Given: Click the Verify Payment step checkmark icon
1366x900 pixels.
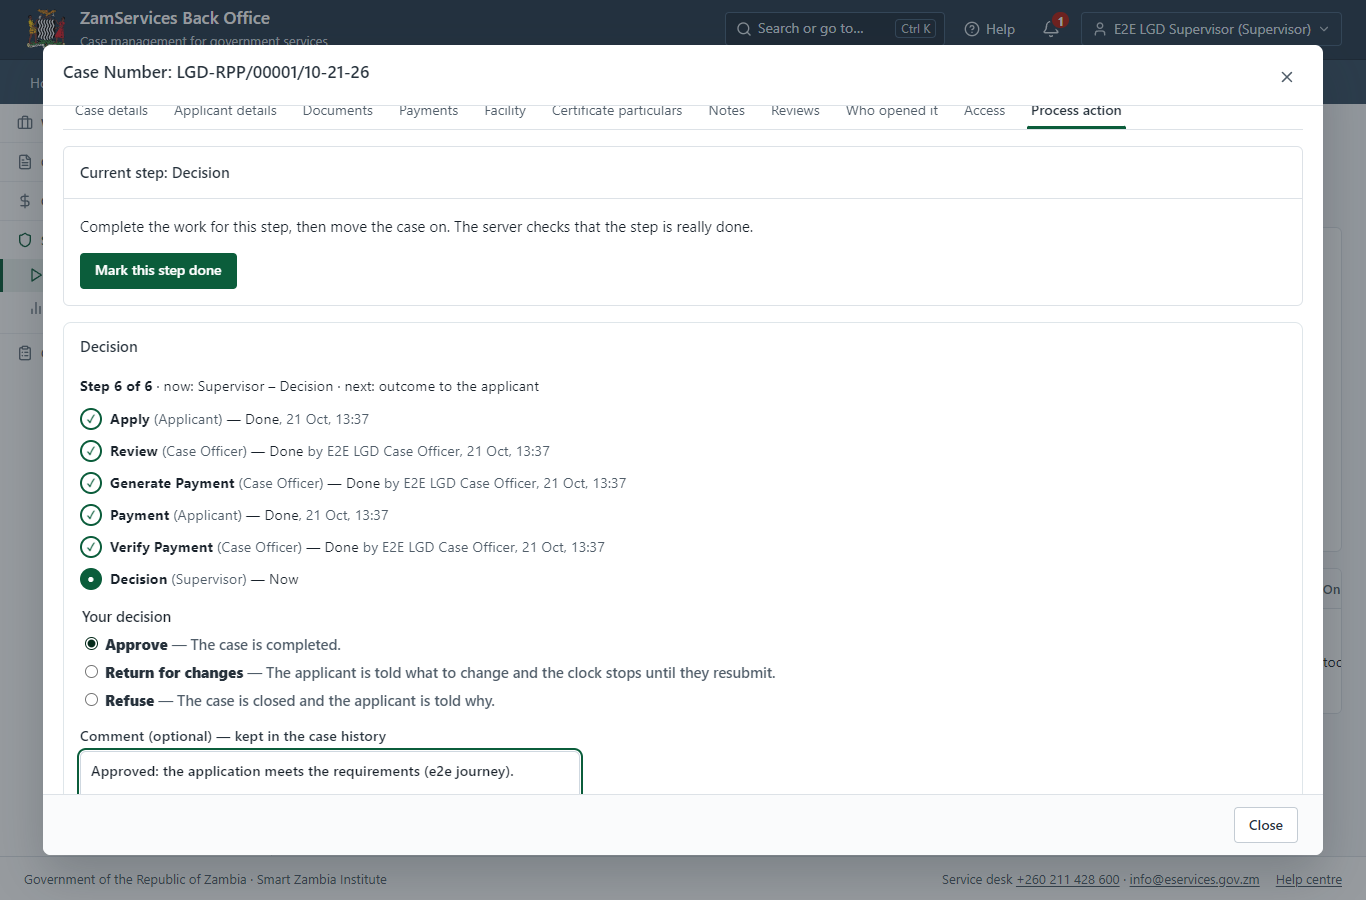Looking at the screenshot, I should pos(91,547).
